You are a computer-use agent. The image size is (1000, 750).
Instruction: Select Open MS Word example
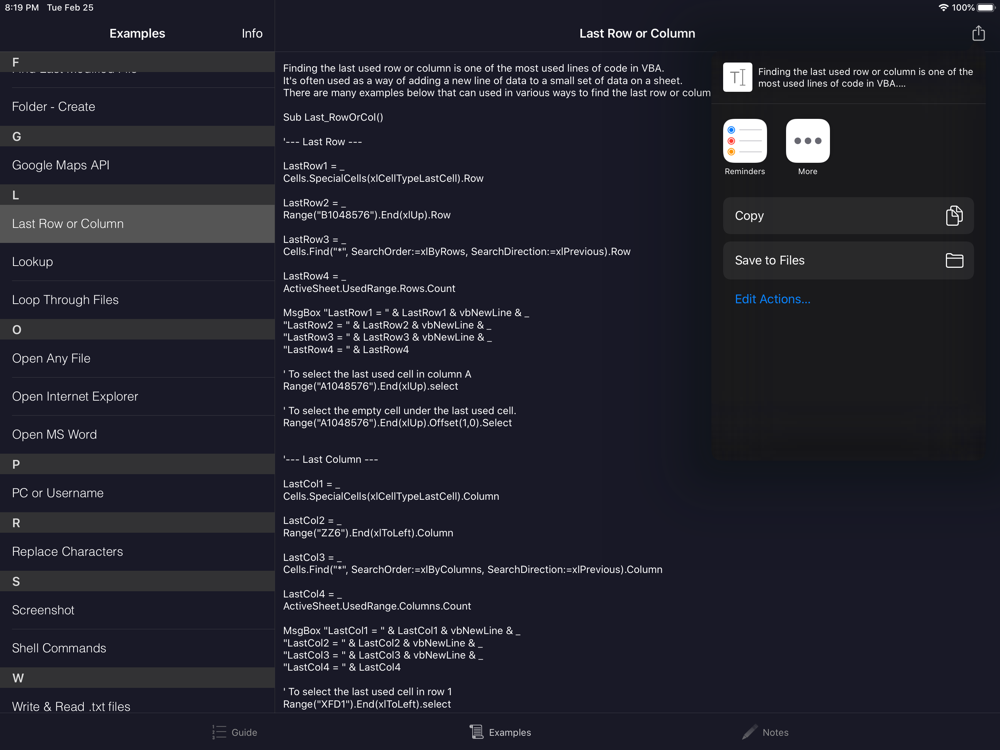point(137,434)
